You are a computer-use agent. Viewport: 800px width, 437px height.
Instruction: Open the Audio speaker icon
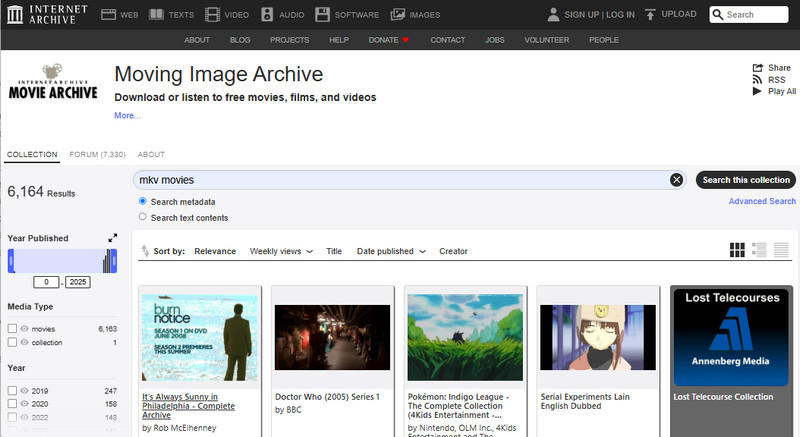267,14
